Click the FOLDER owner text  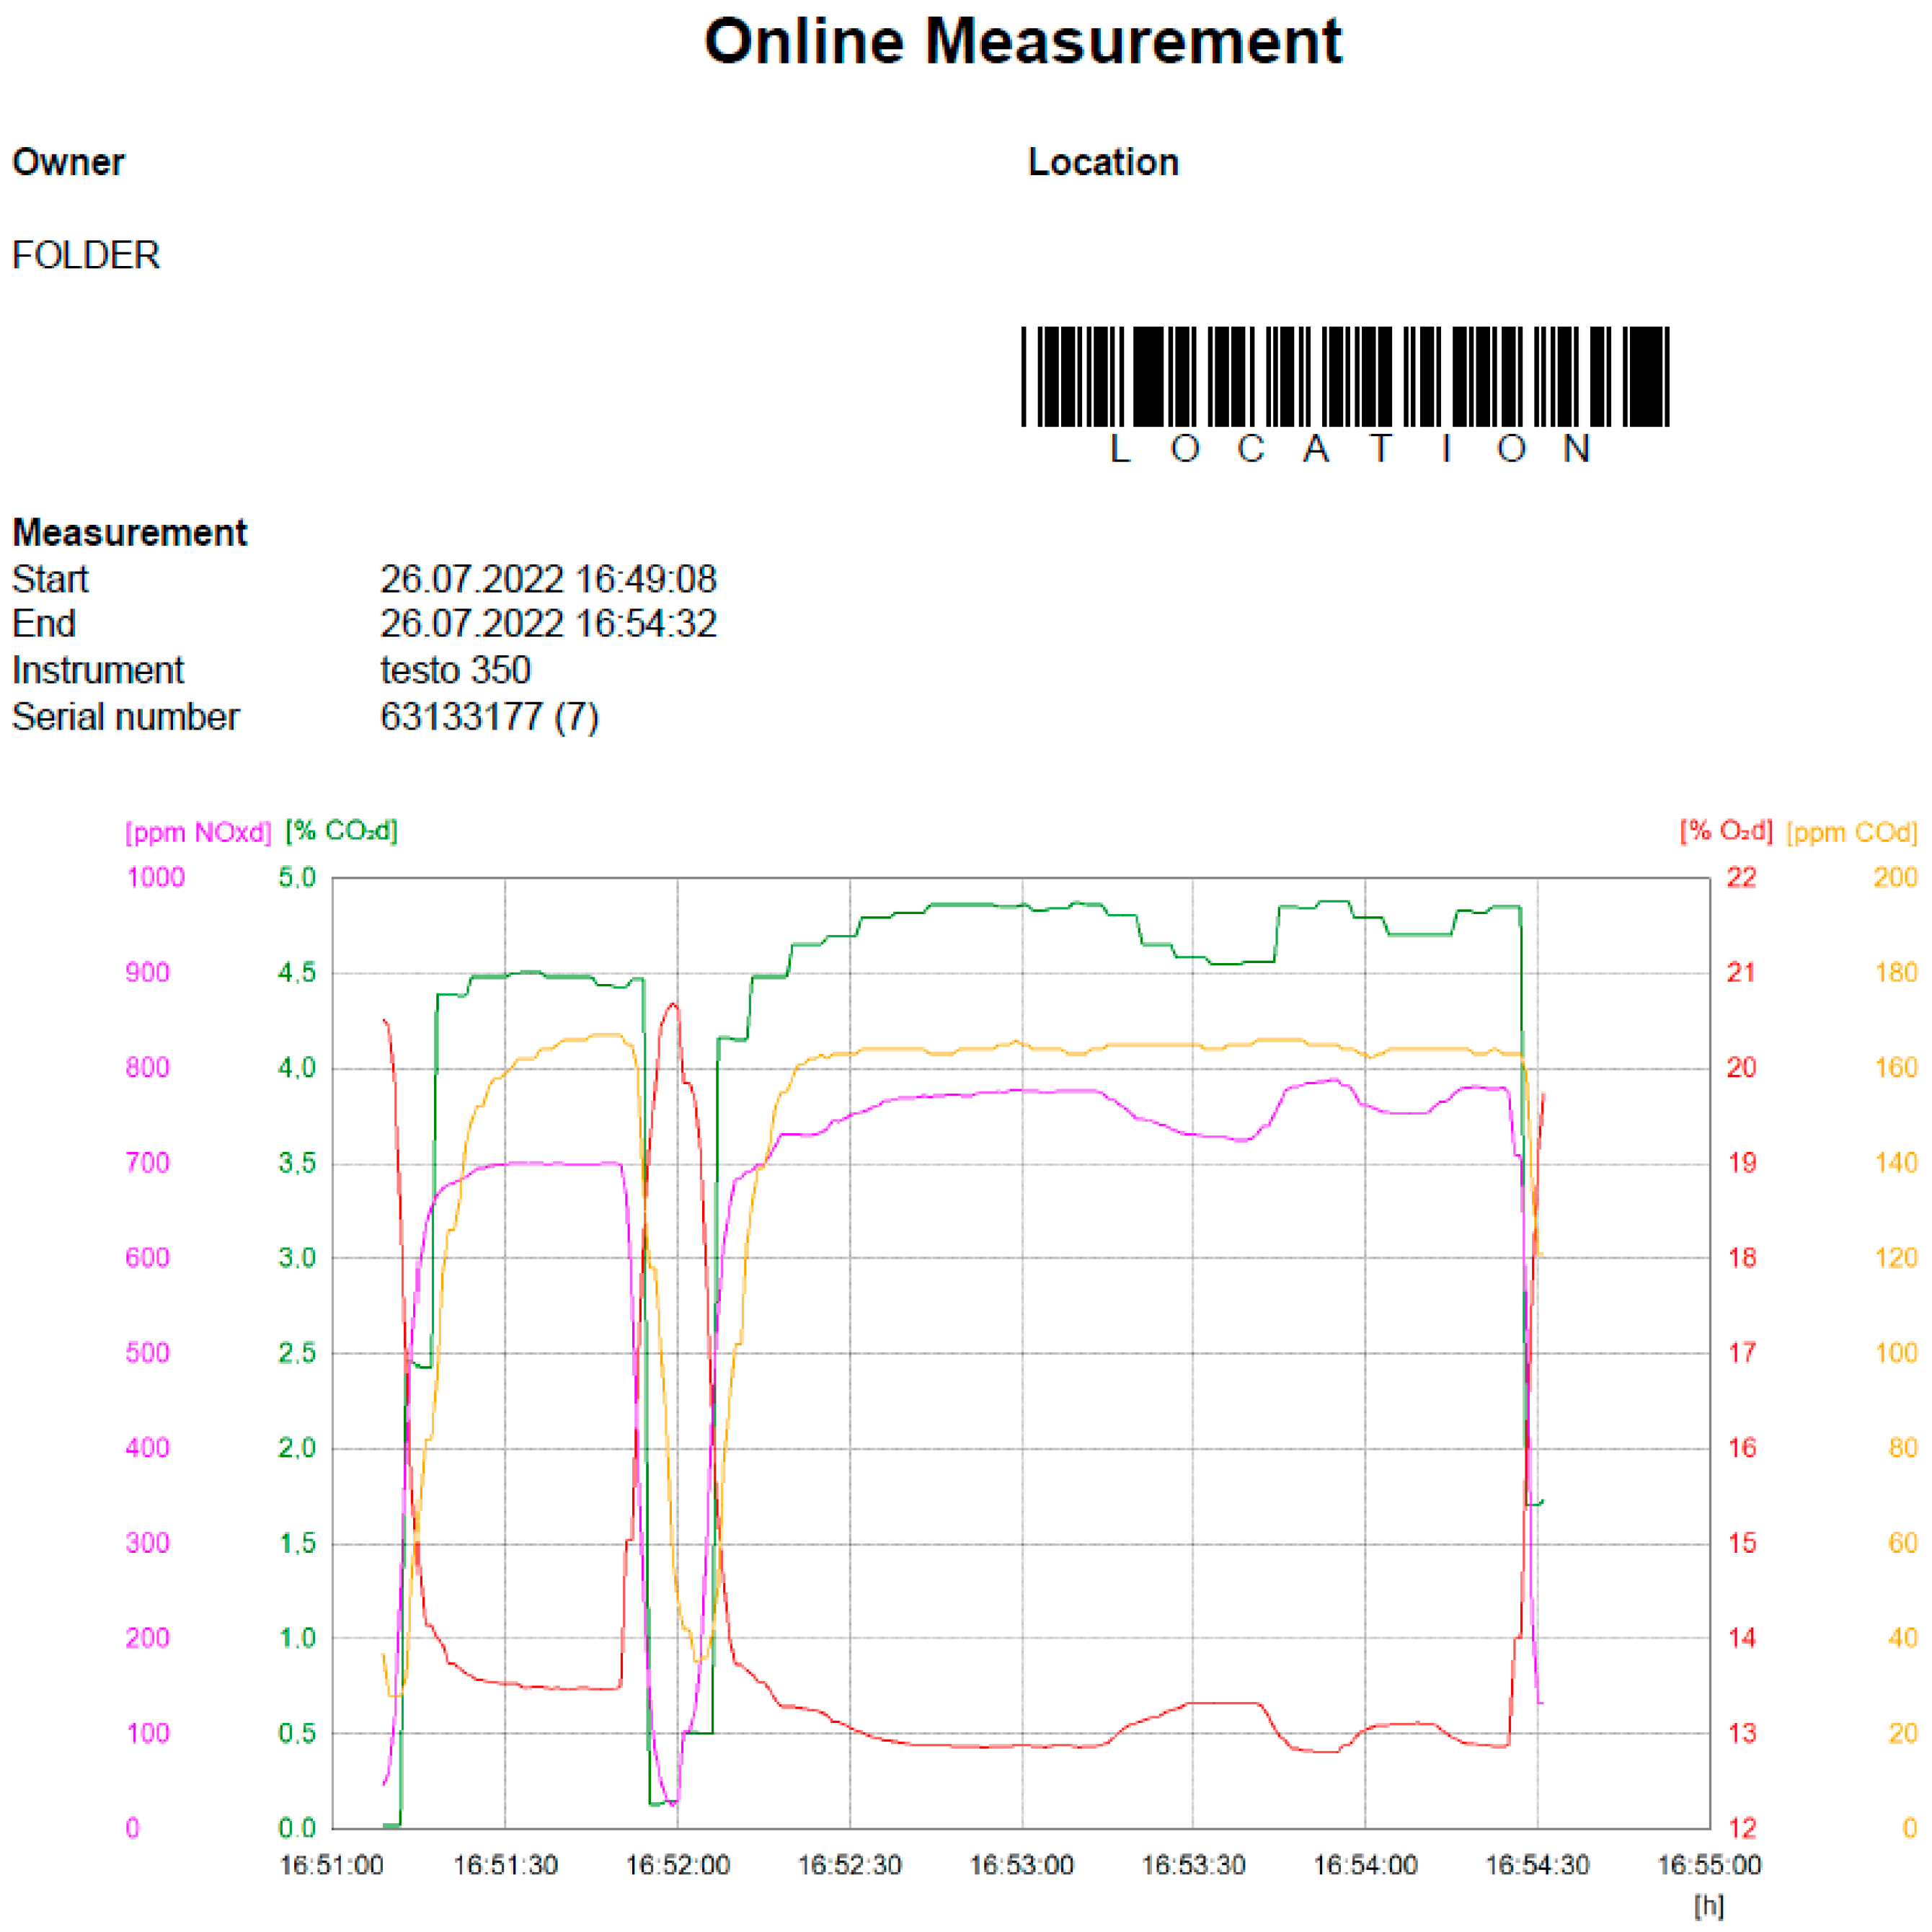(85, 255)
